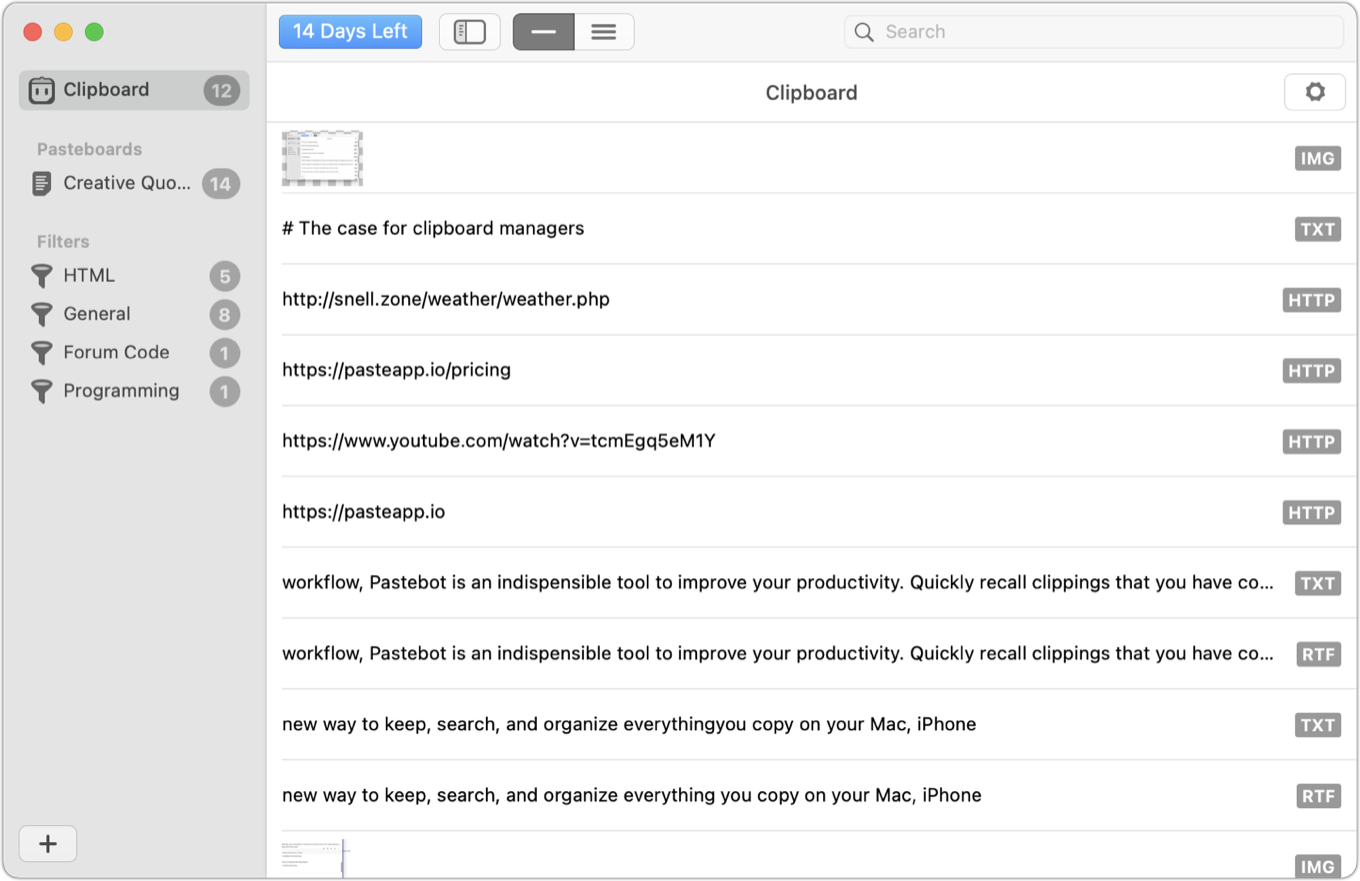1360x881 pixels.
Task: Switch to the multi-line list view
Action: click(603, 31)
